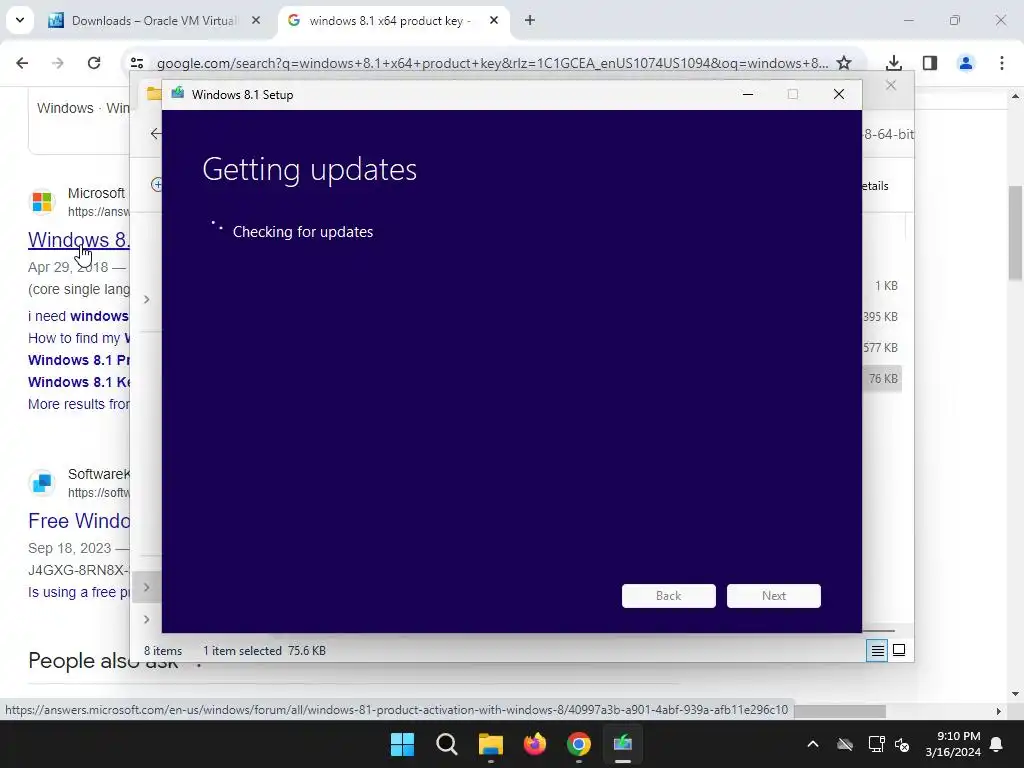This screenshot has width=1024, height=768.
Task: Switch Explorer to large thumbnails view icon
Action: point(899,650)
